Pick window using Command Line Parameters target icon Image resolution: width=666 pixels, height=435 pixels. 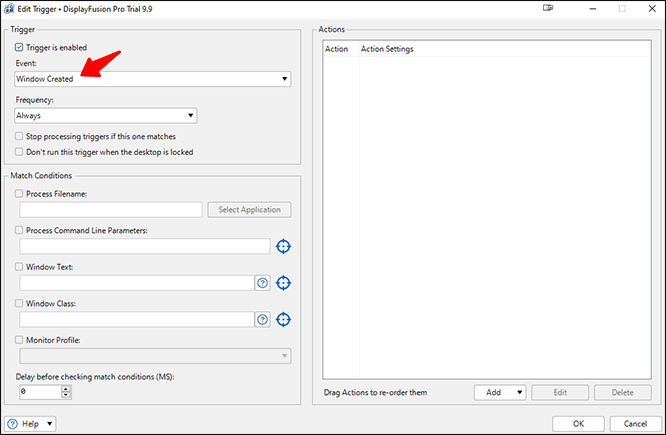(x=283, y=246)
